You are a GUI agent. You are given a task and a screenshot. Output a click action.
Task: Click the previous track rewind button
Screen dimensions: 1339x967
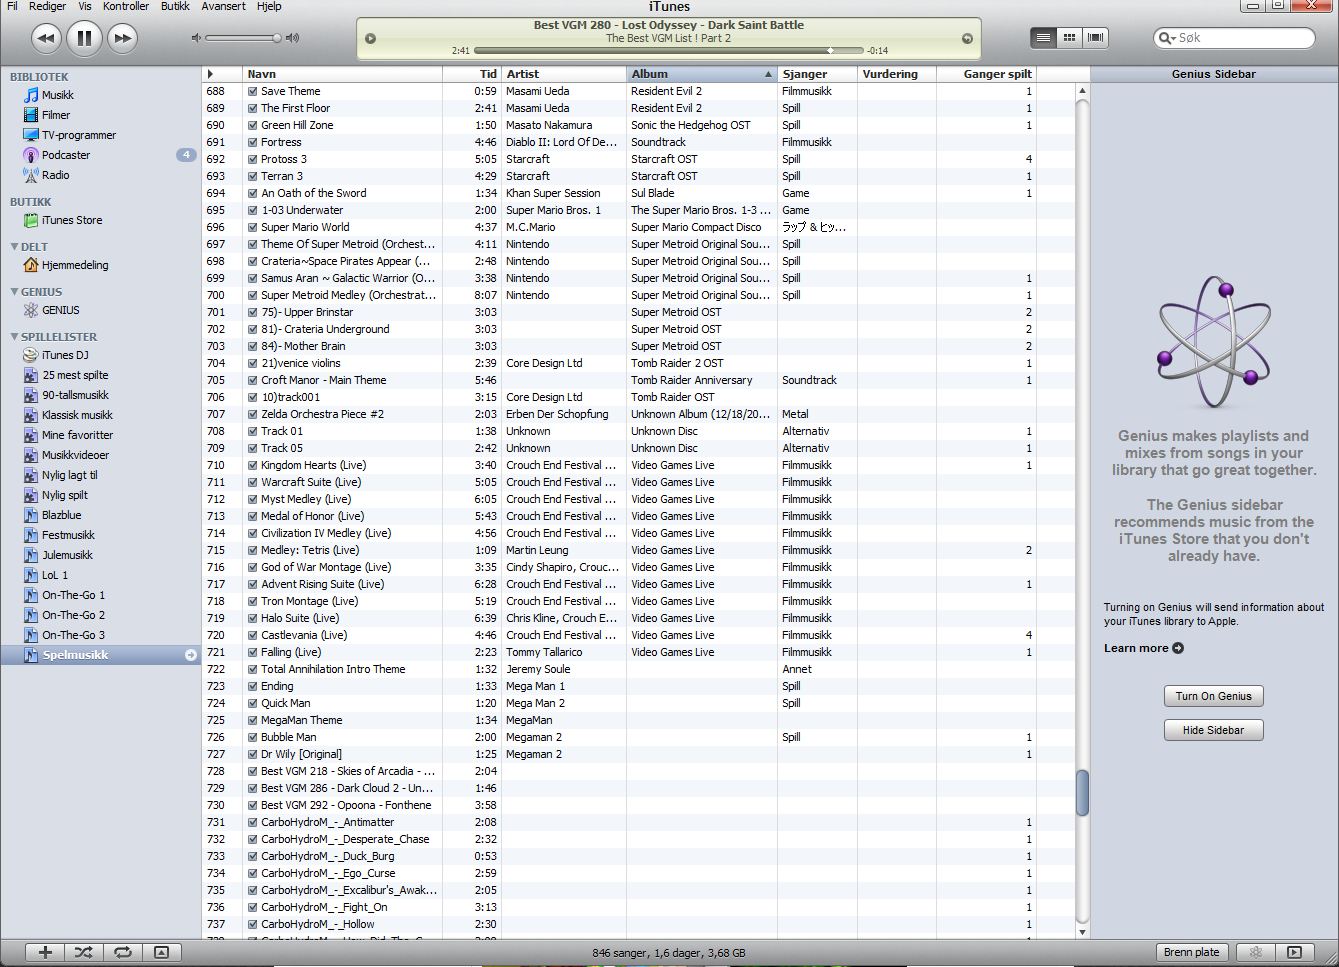[x=46, y=38]
